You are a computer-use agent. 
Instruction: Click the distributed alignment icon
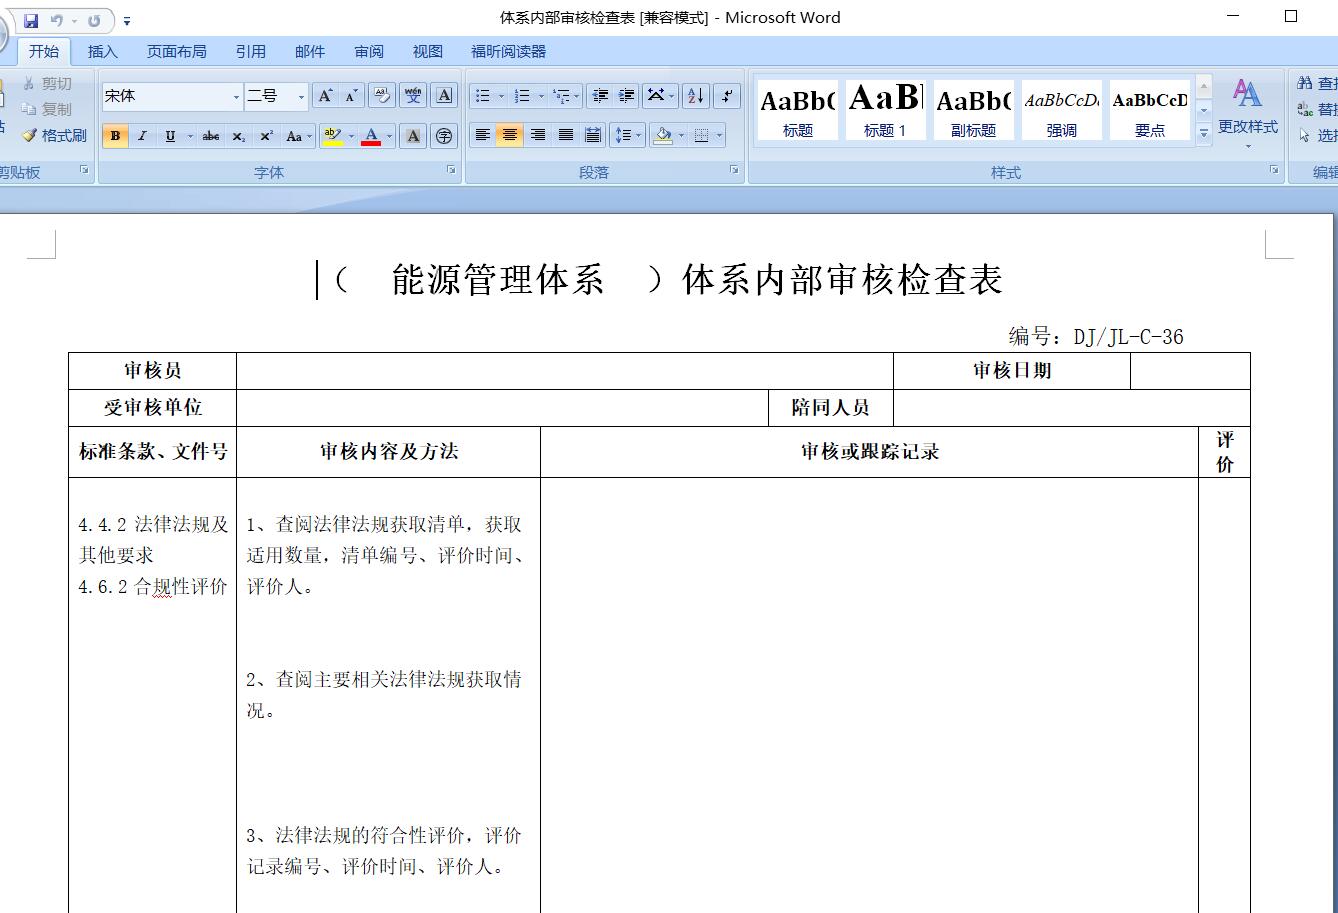[x=593, y=136]
